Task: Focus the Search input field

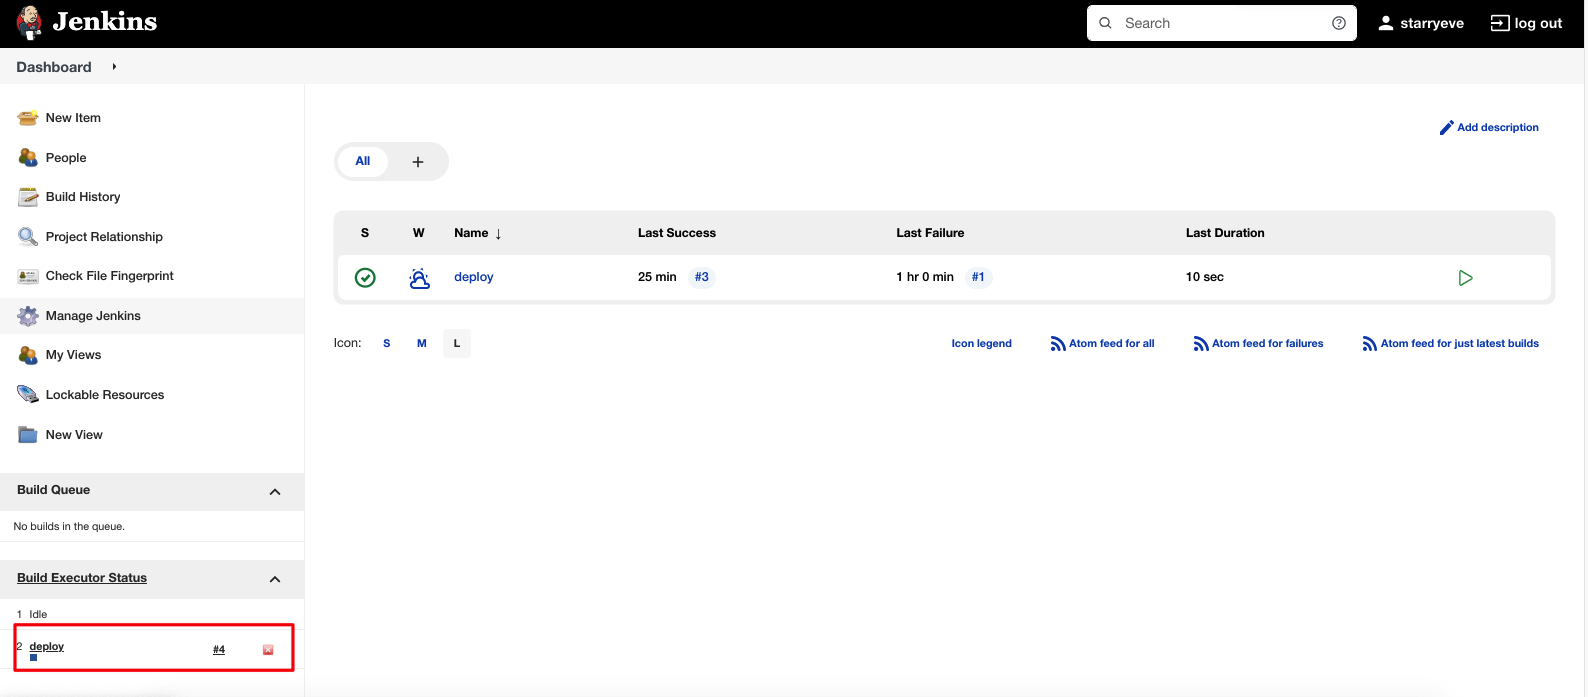Action: pyautogui.click(x=1221, y=23)
